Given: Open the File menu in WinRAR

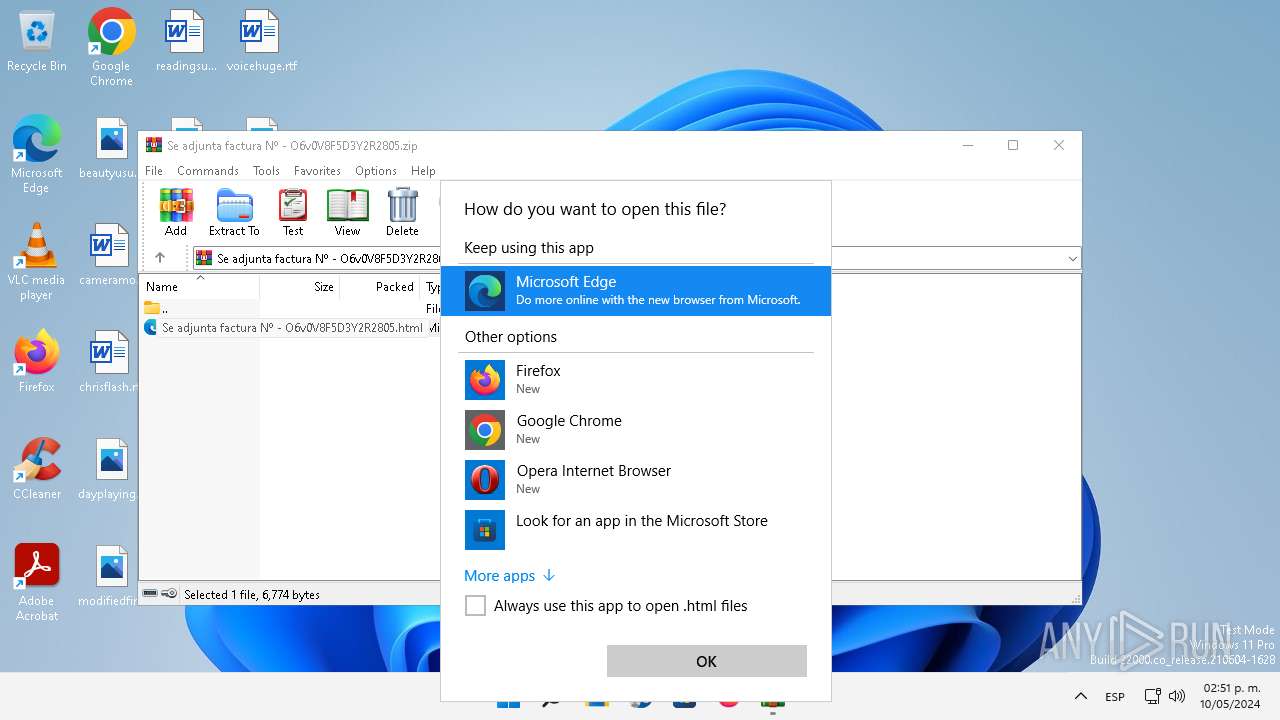Looking at the screenshot, I should pyautogui.click(x=154, y=171).
